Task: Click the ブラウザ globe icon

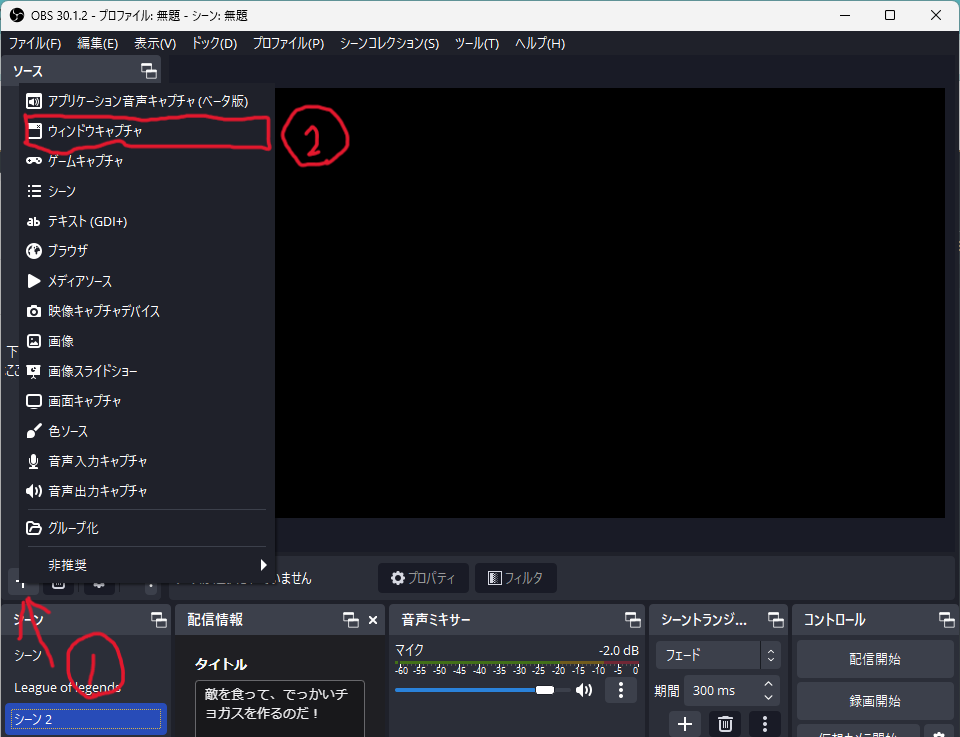Action: 34,251
